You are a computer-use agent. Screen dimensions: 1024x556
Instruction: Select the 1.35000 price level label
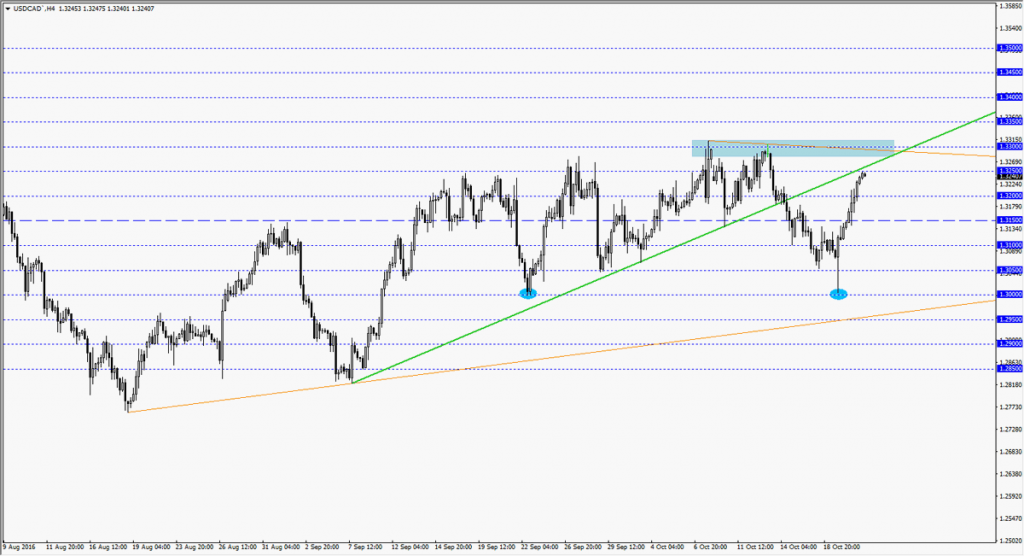[1010, 48]
